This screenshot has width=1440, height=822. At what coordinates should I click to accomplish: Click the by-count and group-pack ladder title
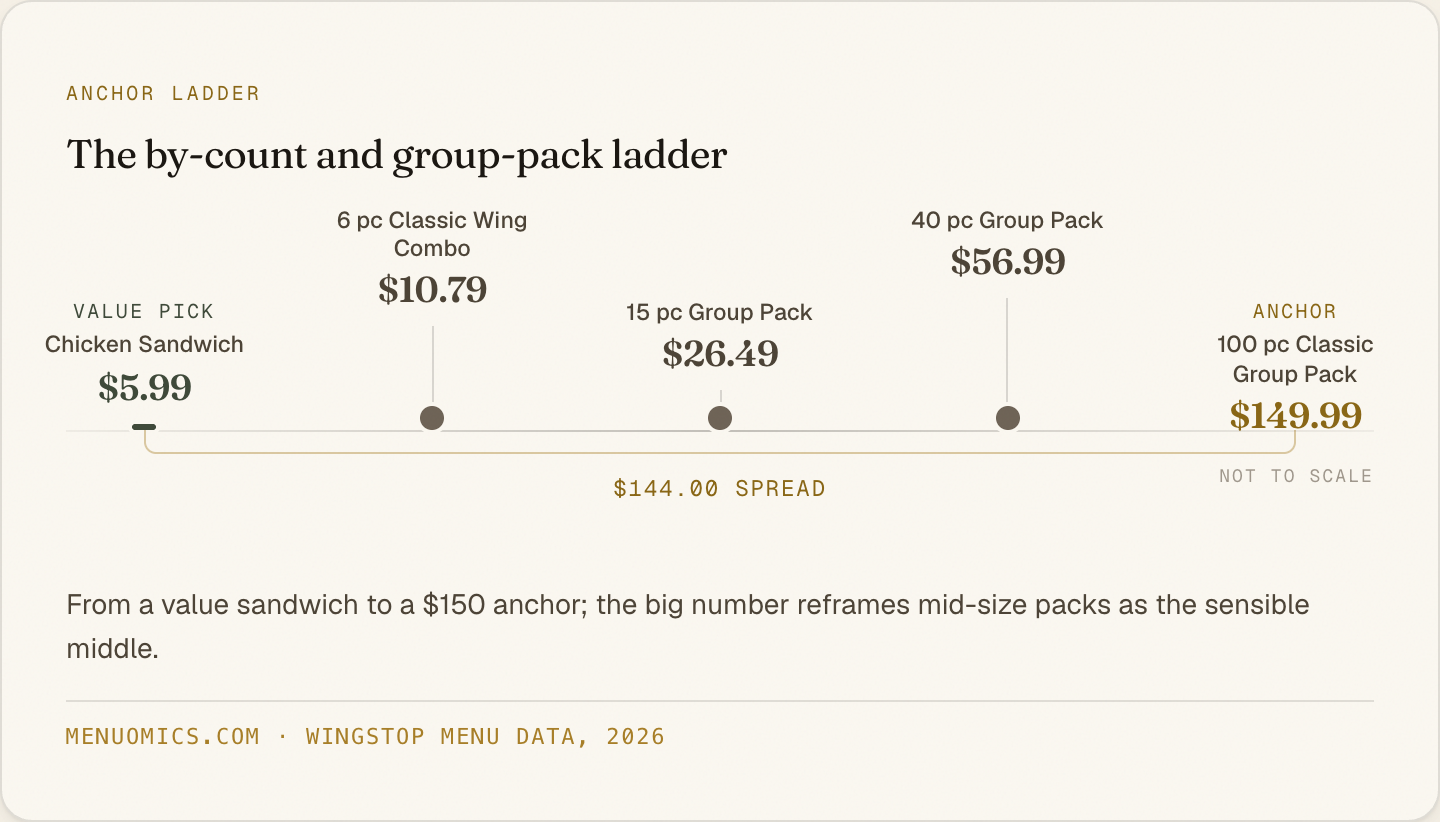coord(397,156)
